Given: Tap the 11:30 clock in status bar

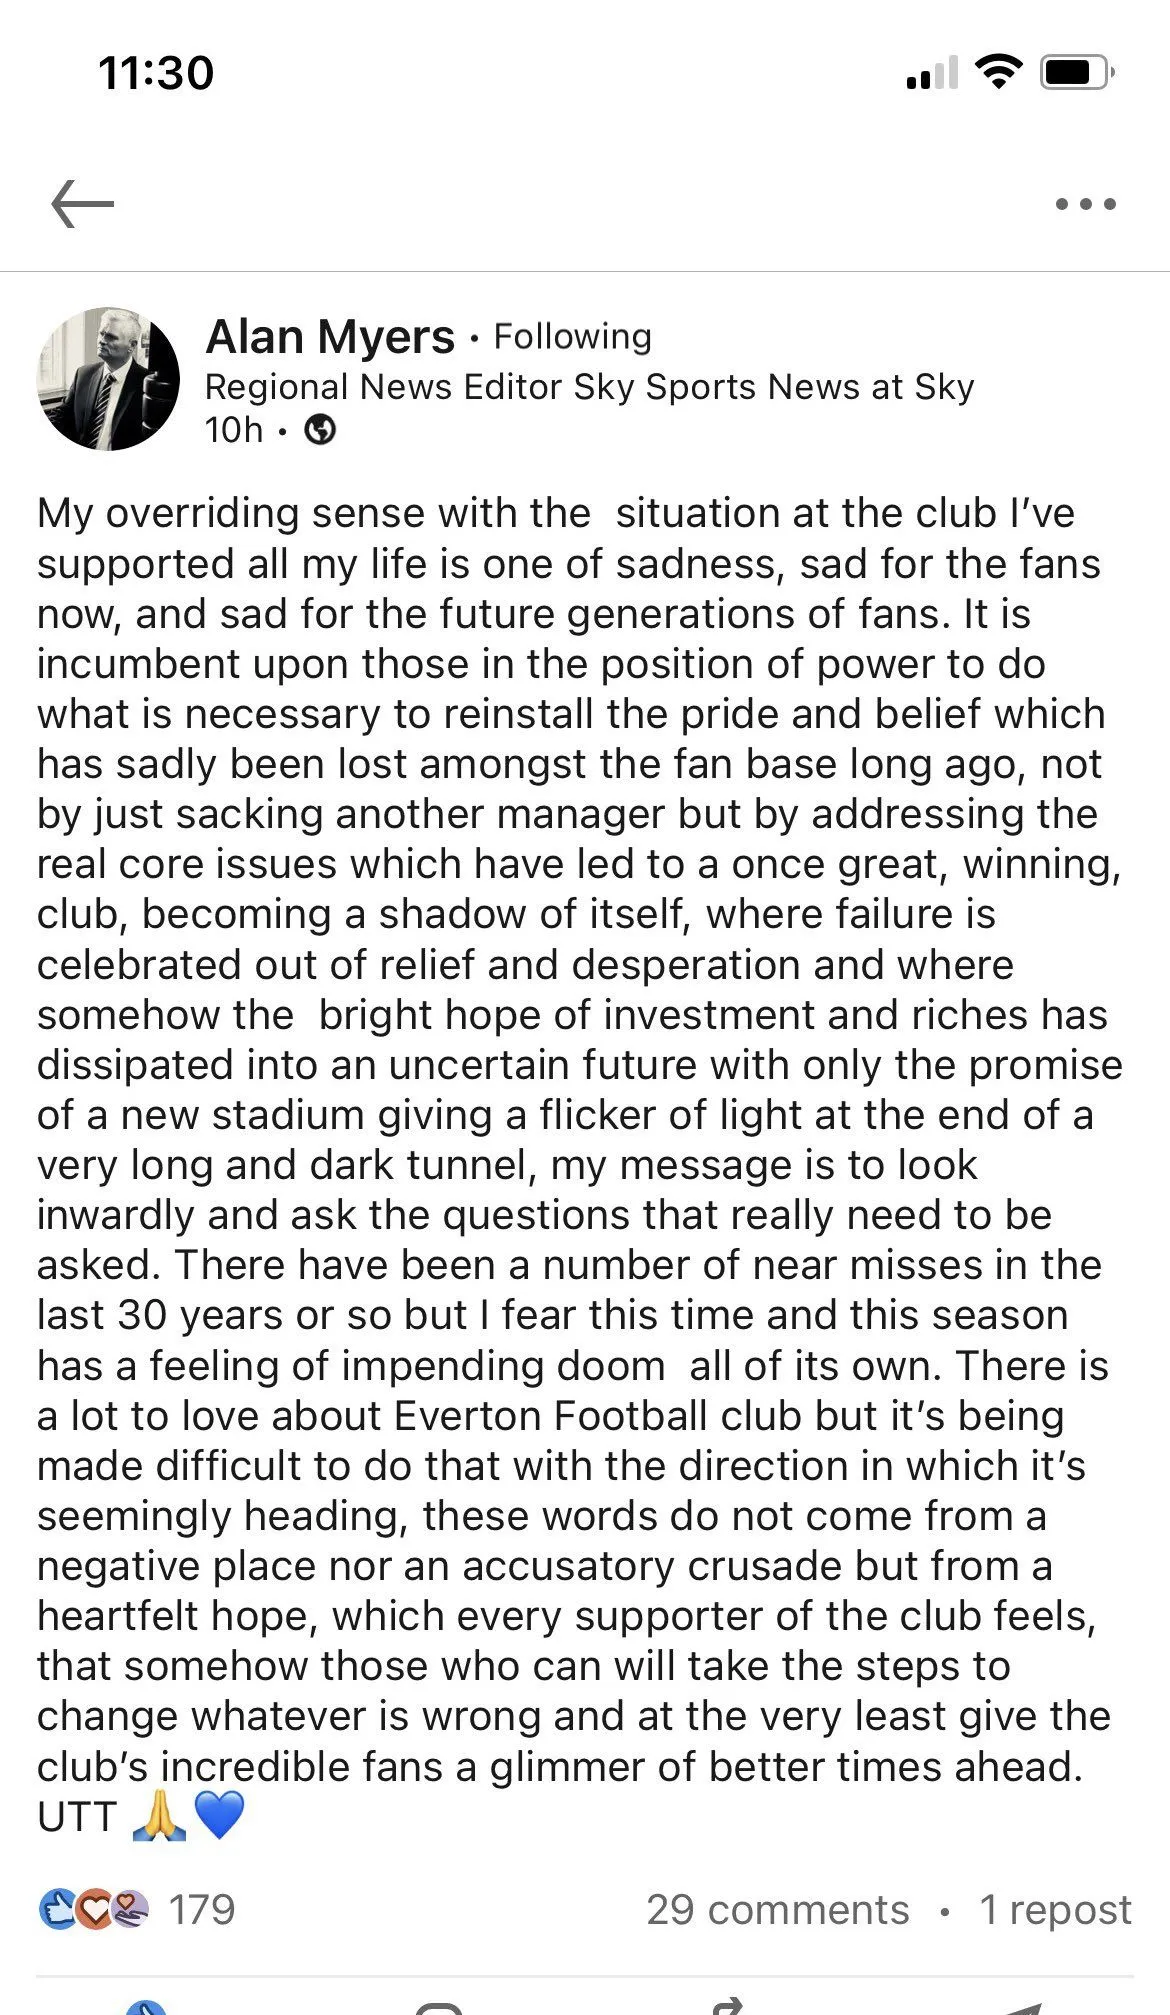Looking at the screenshot, I should tap(156, 73).
